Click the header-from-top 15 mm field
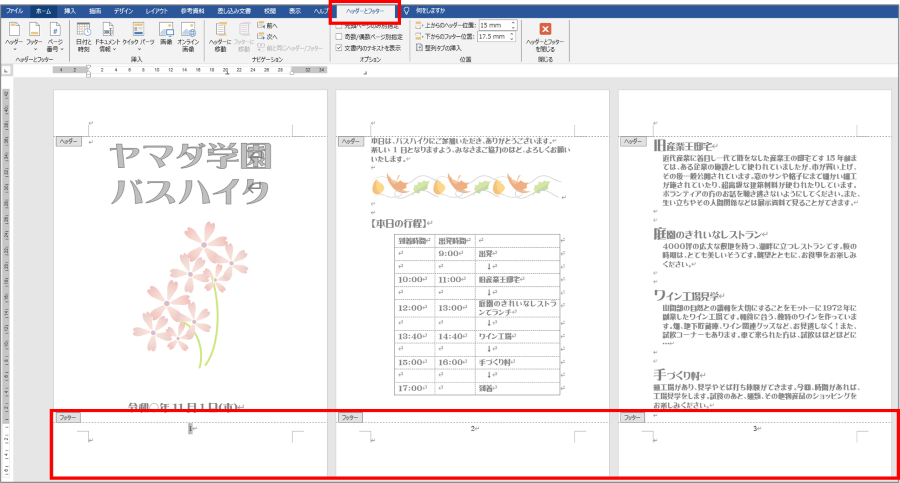This screenshot has height=483, width=900. (494, 25)
